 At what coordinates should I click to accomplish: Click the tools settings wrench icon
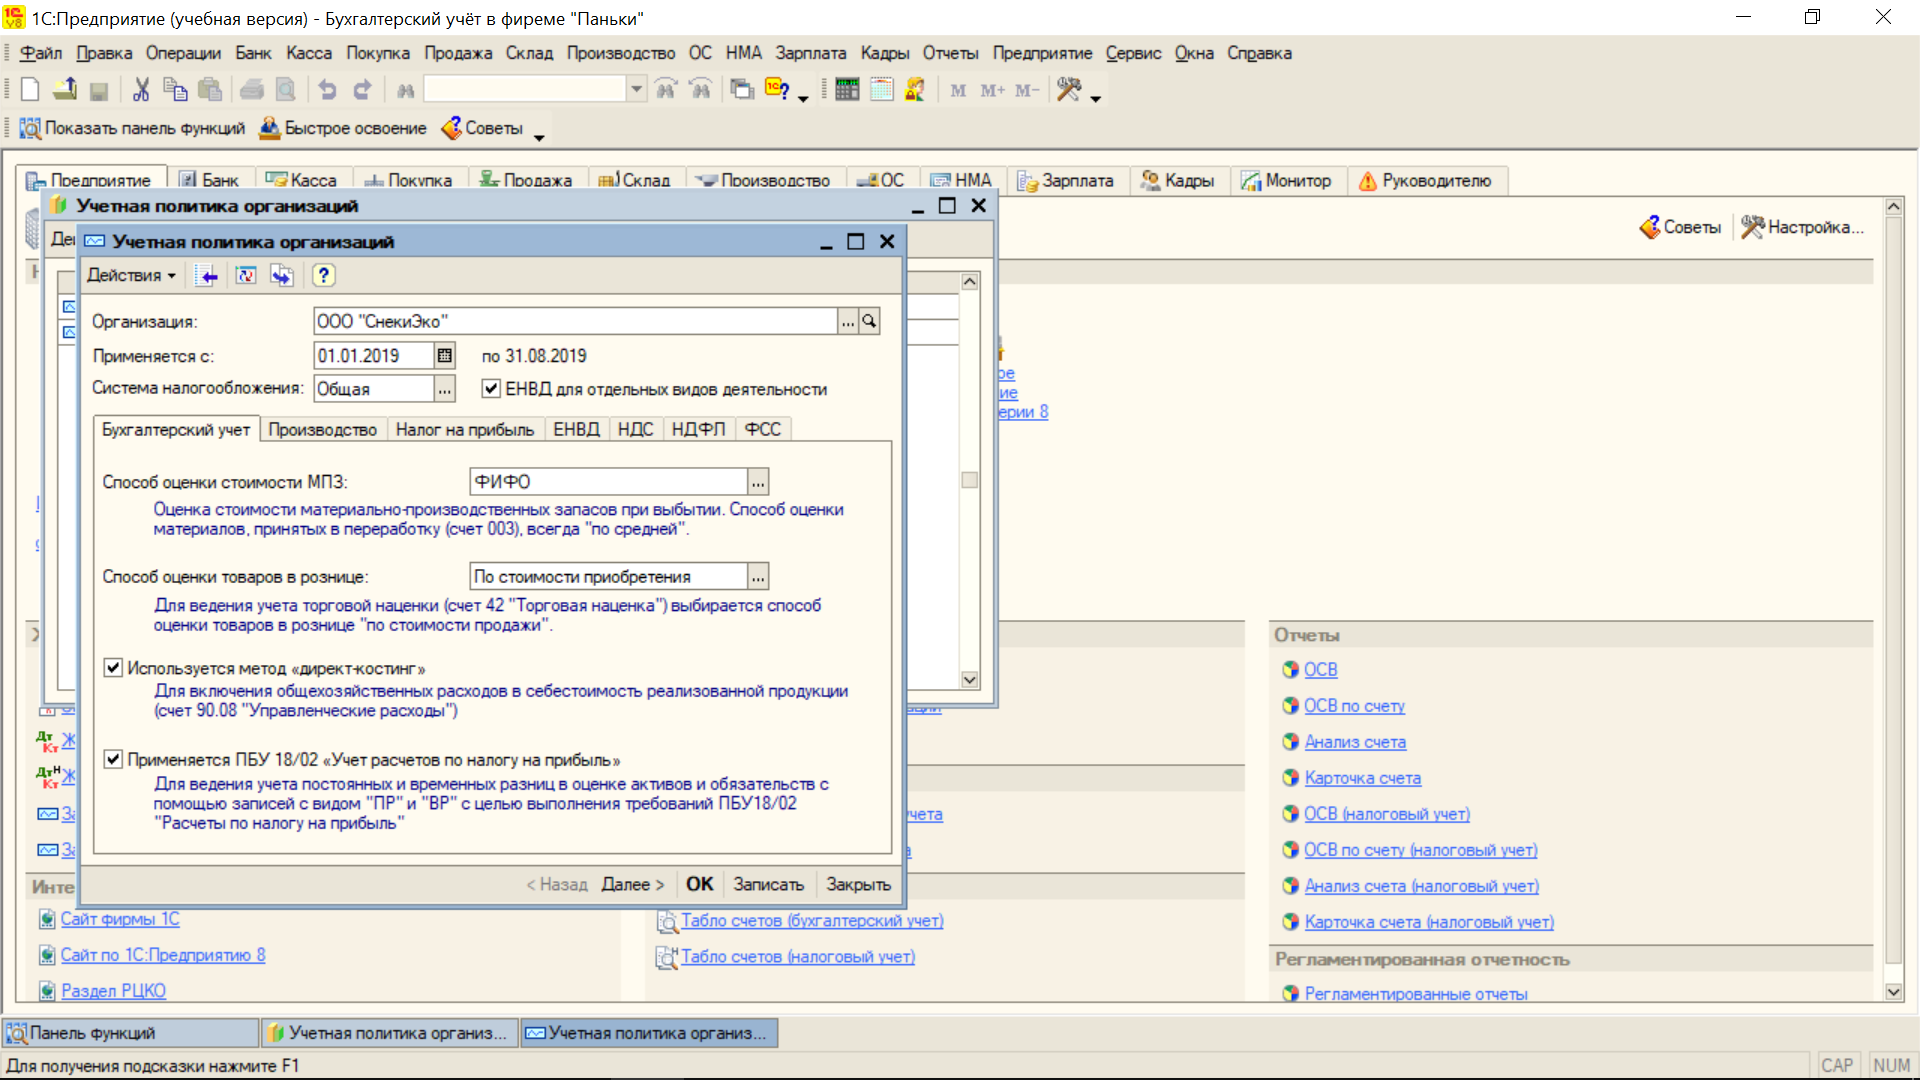[1069, 90]
